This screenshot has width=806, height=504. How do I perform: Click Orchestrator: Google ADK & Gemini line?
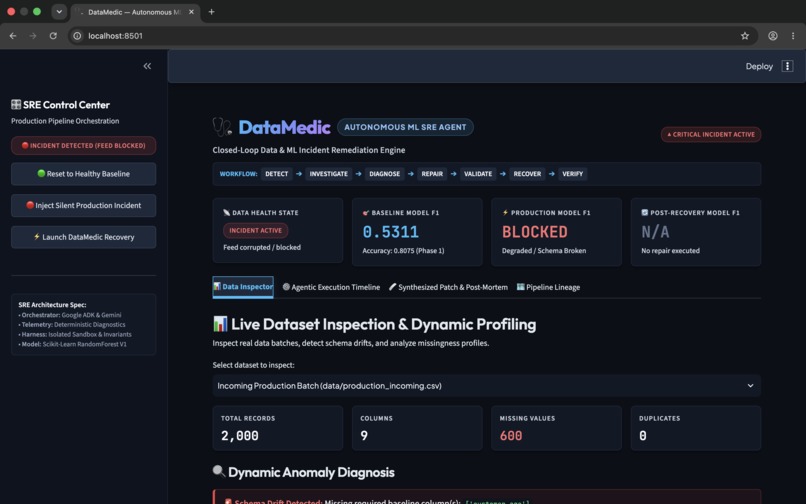(x=70, y=315)
